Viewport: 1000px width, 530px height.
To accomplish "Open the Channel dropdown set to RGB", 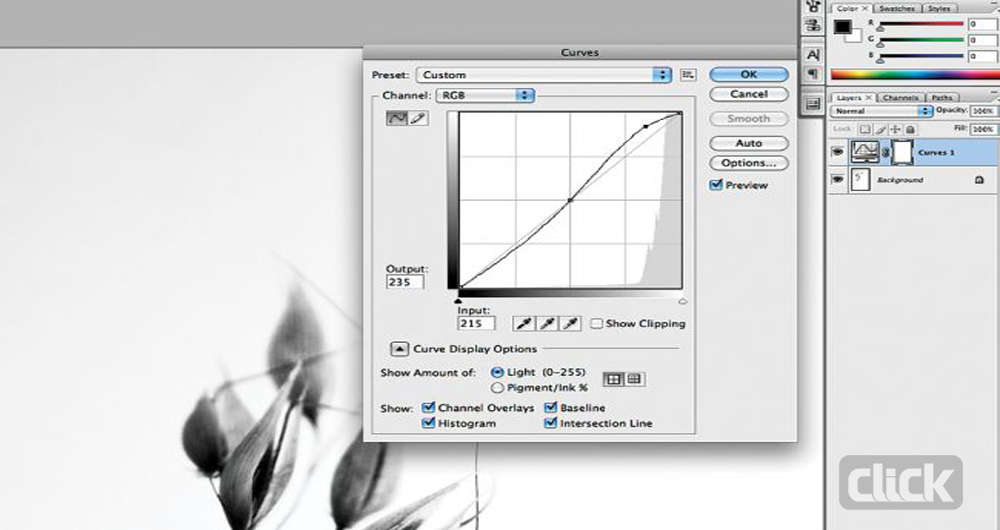I will pyautogui.click(x=485, y=95).
